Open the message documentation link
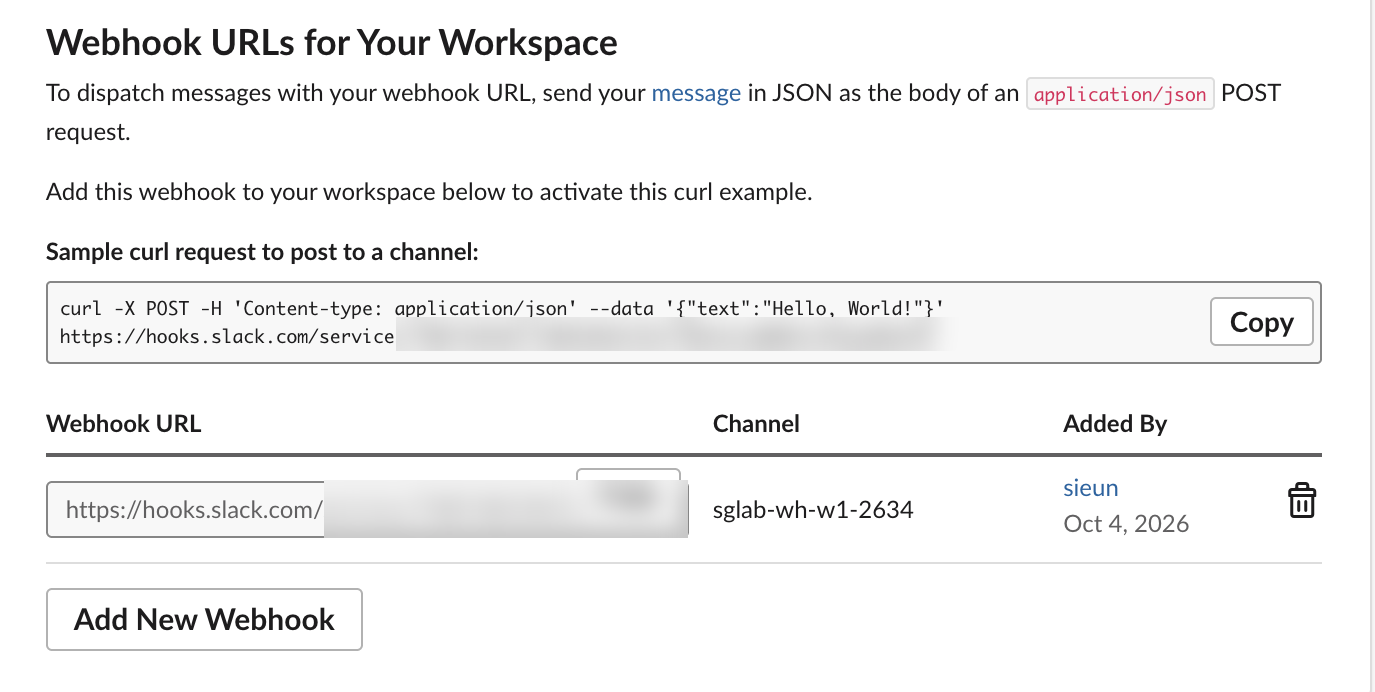The height and width of the screenshot is (692, 1375). [696, 94]
